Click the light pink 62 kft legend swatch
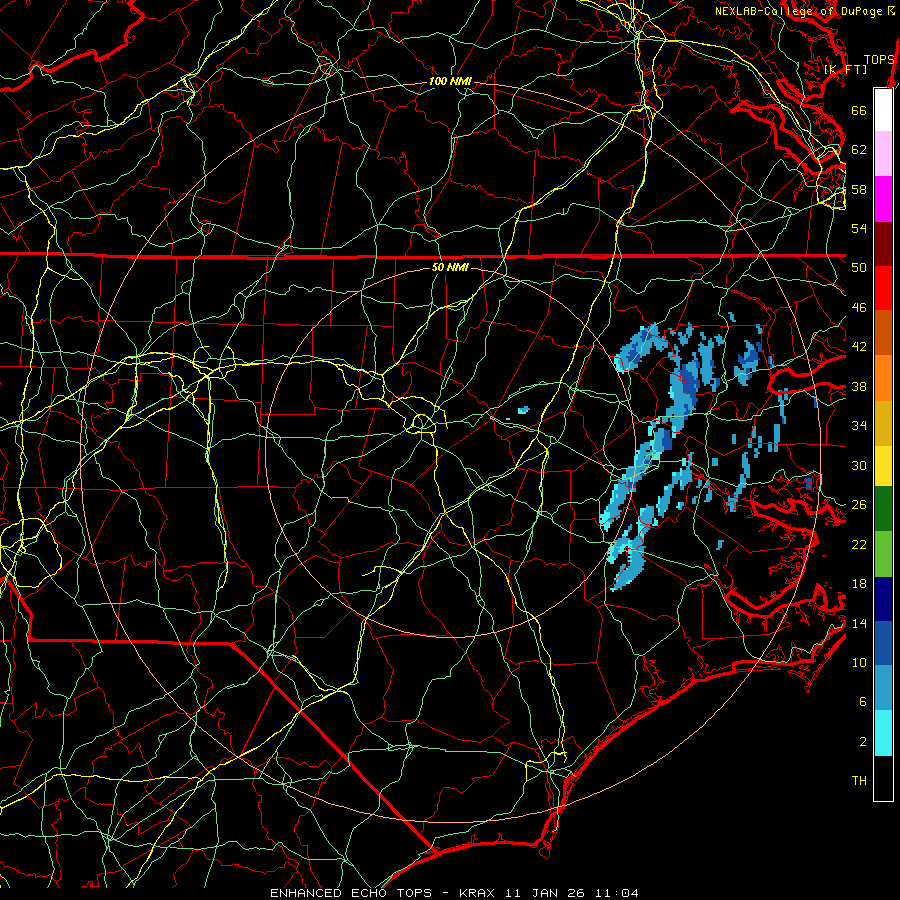The image size is (900, 900). click(883, 153)
